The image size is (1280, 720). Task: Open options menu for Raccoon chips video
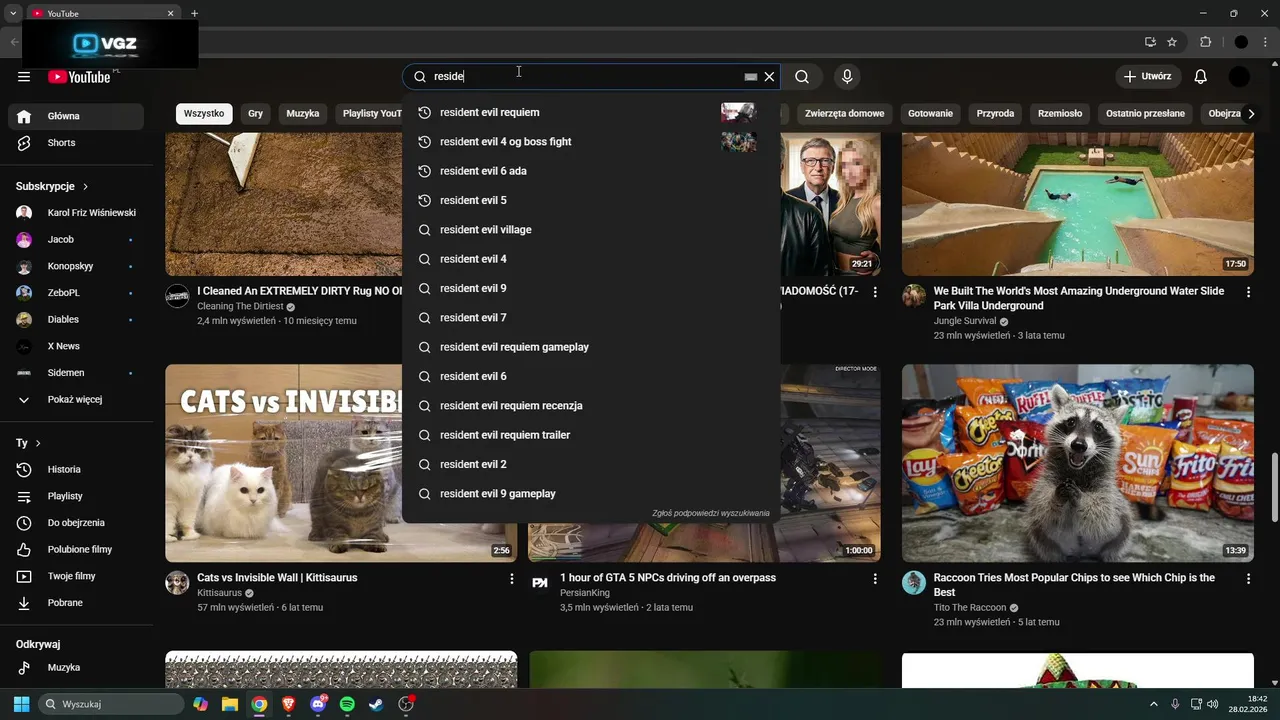[x=1248, y=579]
